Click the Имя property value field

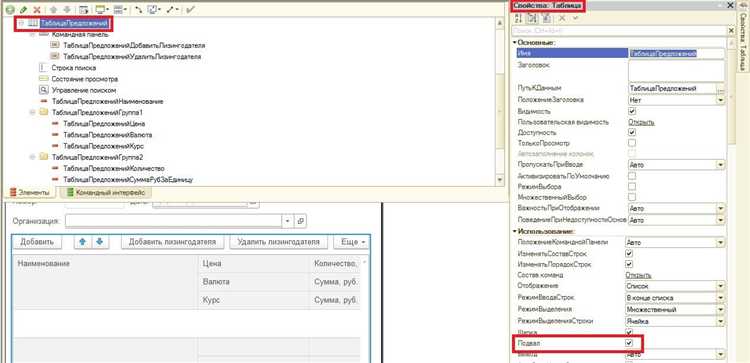click(x=676, y=54)
